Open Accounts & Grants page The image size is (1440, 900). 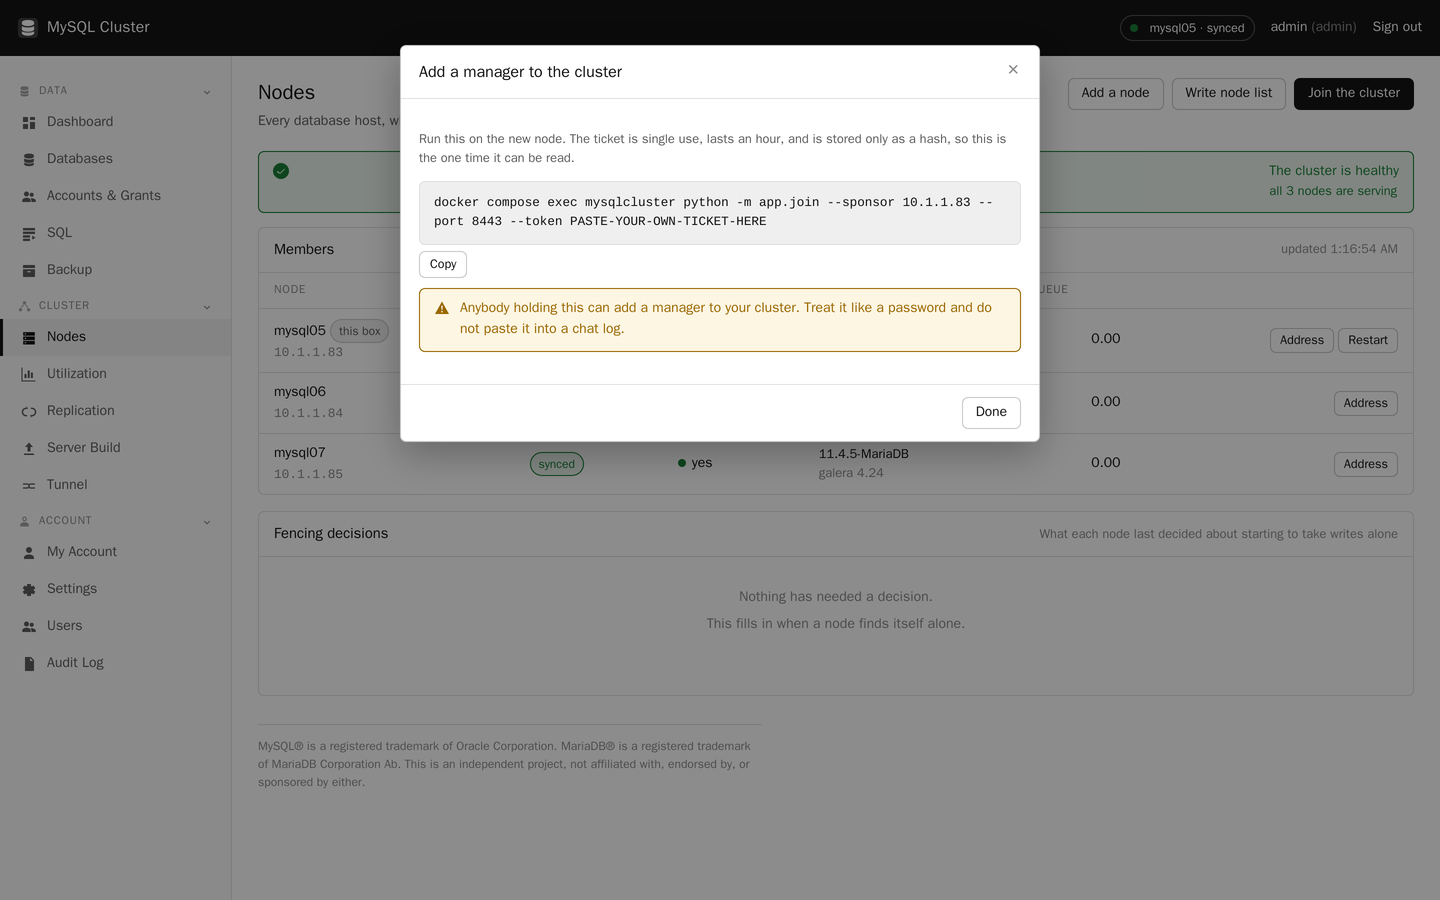click(116, 196)
